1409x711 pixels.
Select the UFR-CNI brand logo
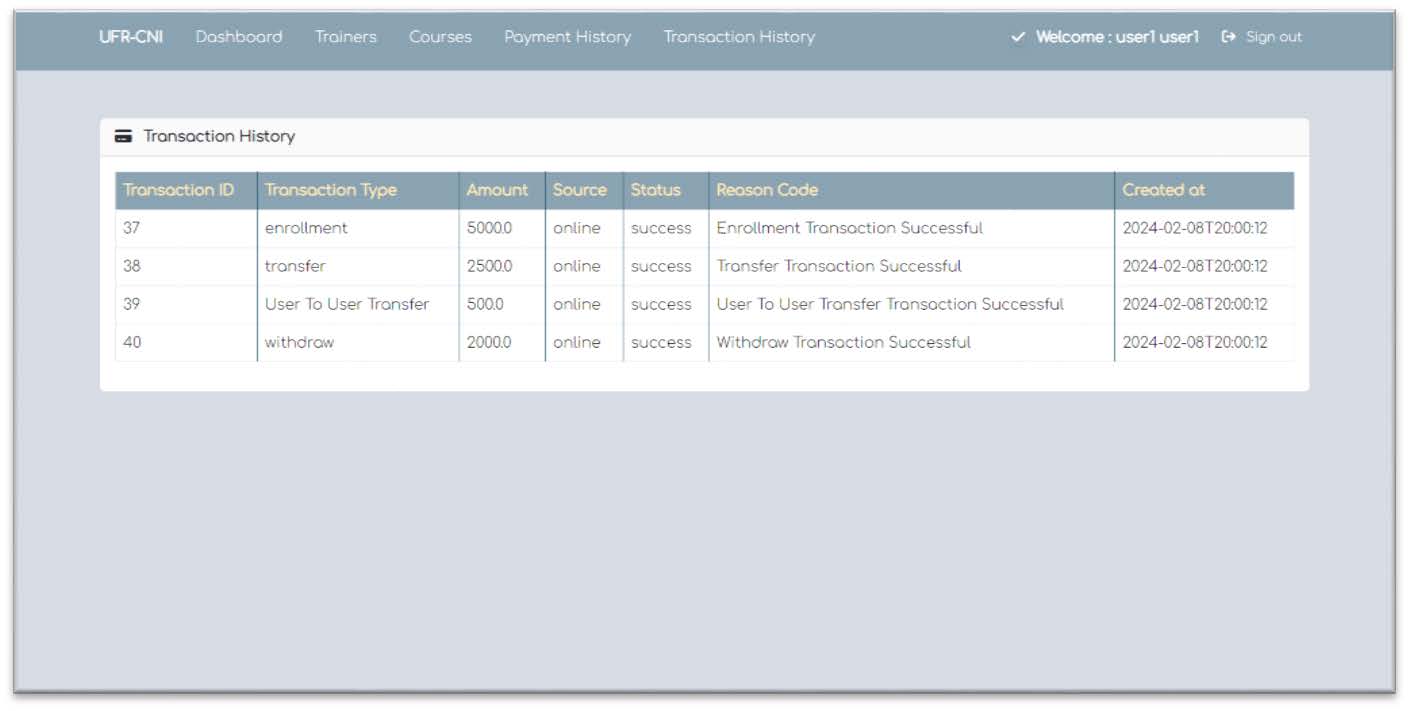(x=132, y=36)
